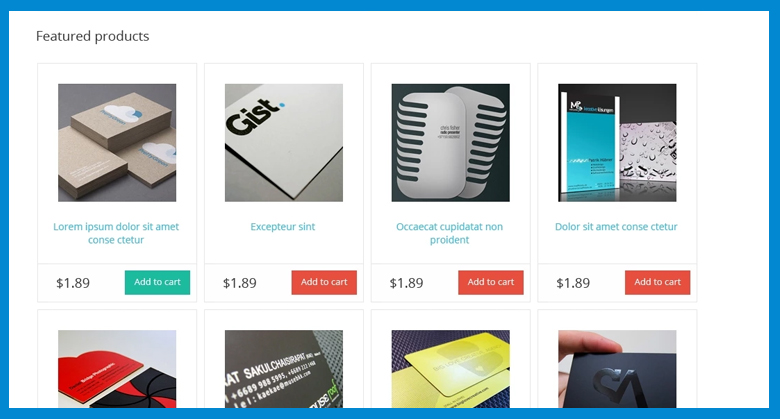Click the Featured products heading

tap(93, 36)
